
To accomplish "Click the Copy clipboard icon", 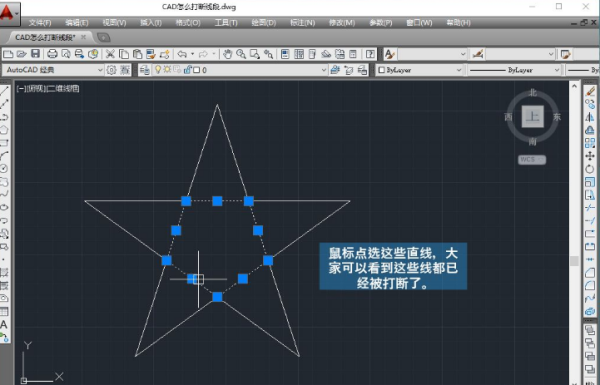I will point(124,54).
